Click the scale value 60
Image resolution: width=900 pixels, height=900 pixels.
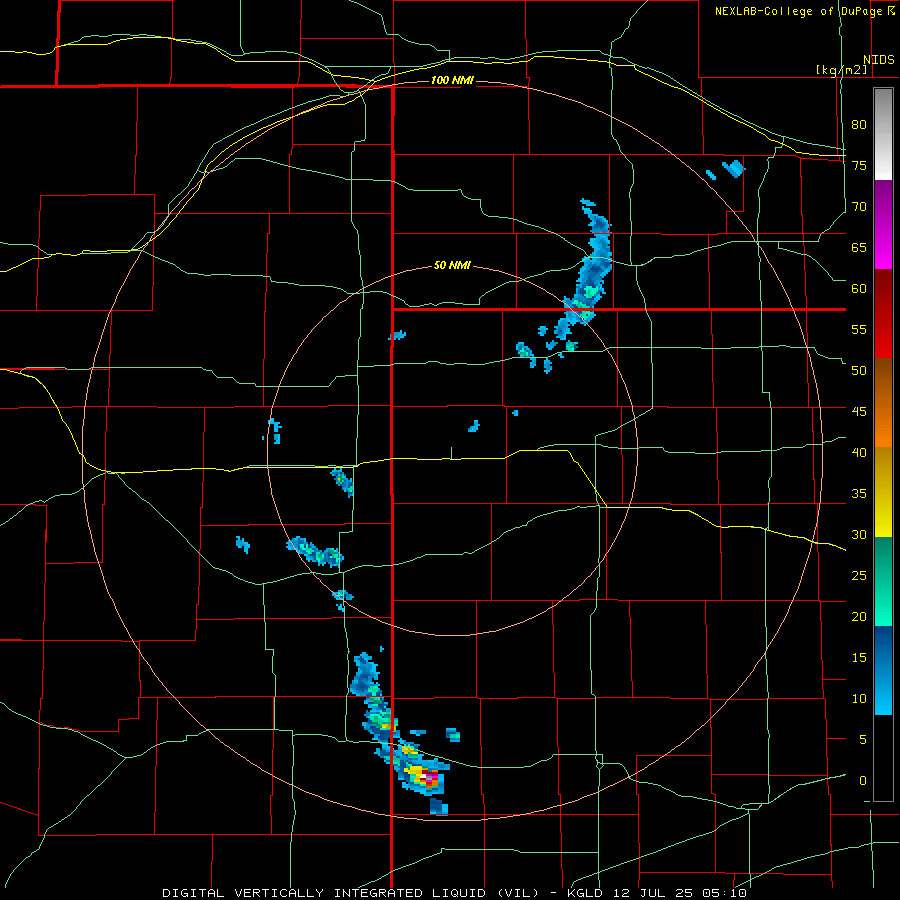(x=859, y=289)
